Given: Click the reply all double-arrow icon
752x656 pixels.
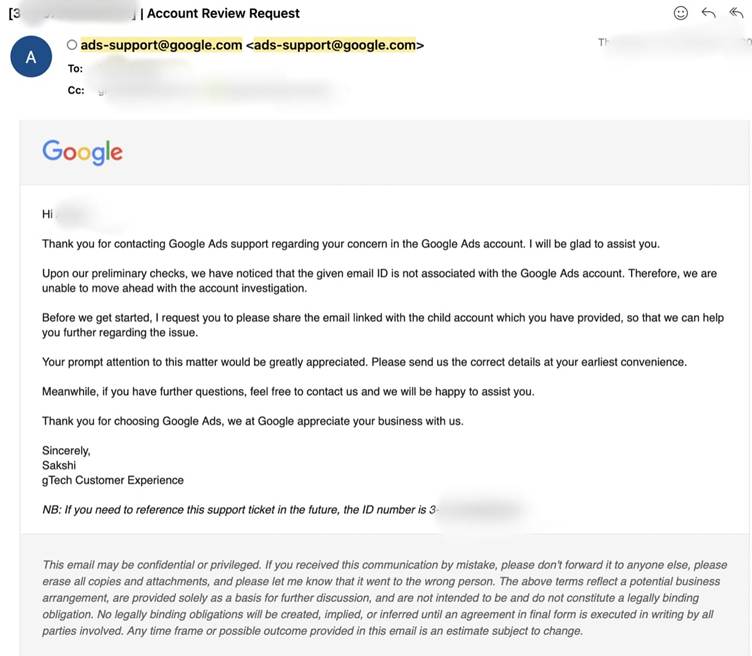Looking at the screenshot, I should [736, 13].
